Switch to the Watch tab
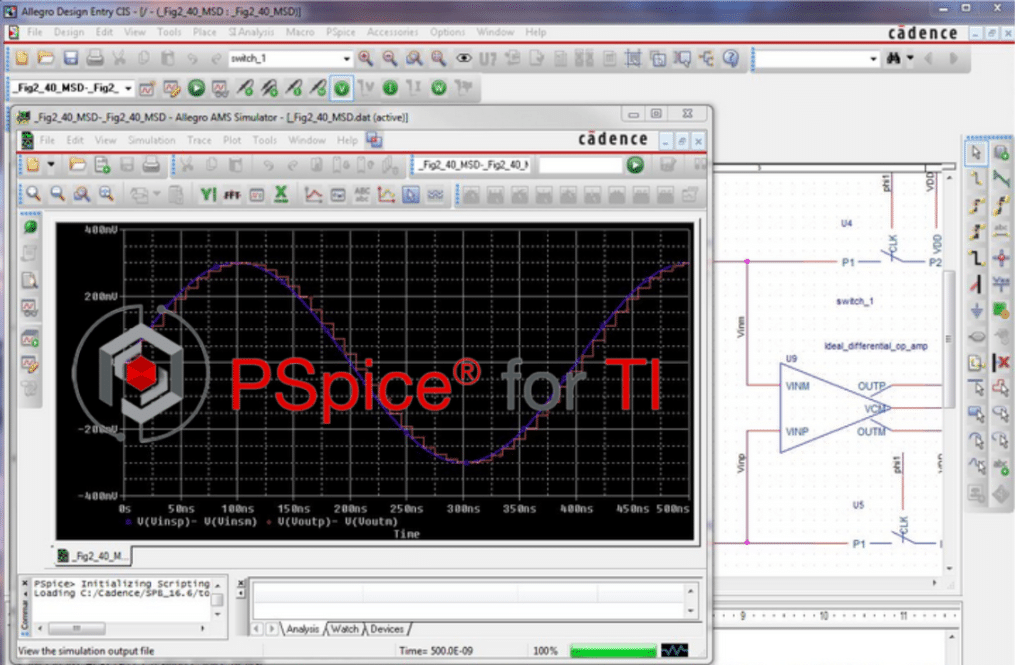The width and height of the screenshot is (1024, 665). [x=344, y=629]
